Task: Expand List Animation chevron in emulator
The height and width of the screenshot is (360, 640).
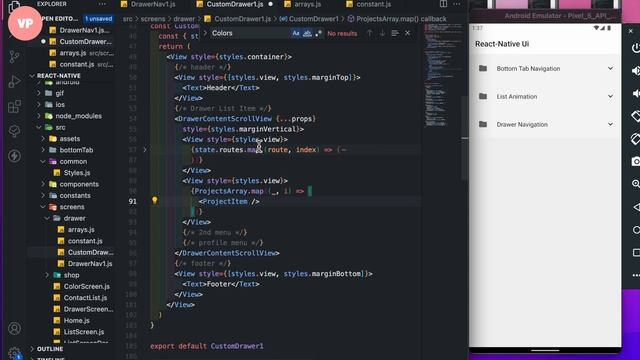Action: coord(610,96)
